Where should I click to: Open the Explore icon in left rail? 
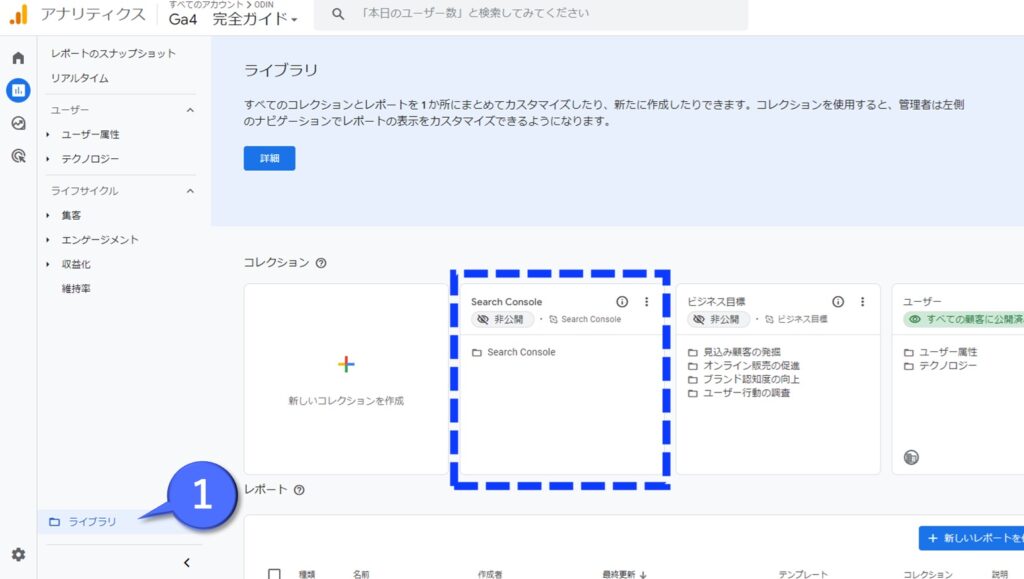pos(18,123)
